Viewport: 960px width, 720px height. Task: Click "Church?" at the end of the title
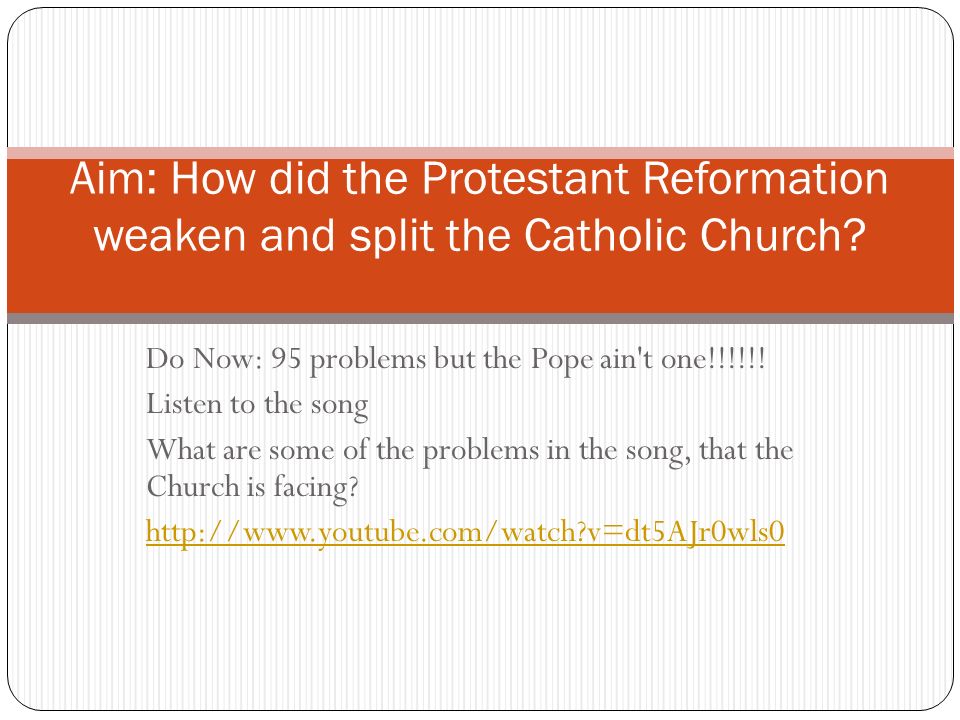pyautogui.click(x=782, y=235)
